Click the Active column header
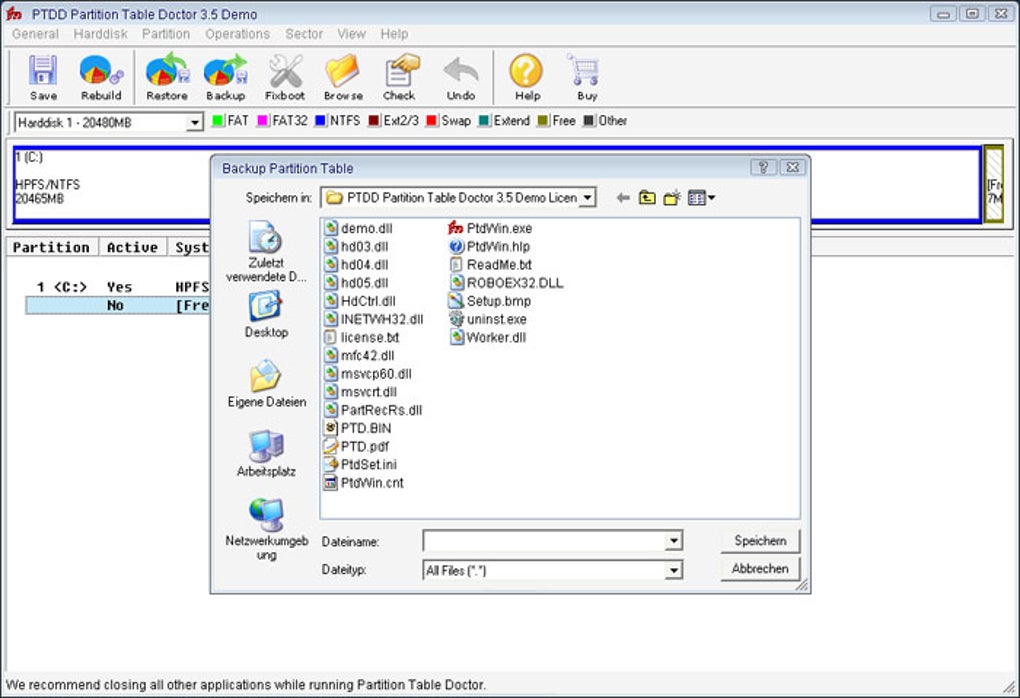Screen dimensions: 1020x698 (133, 247)
